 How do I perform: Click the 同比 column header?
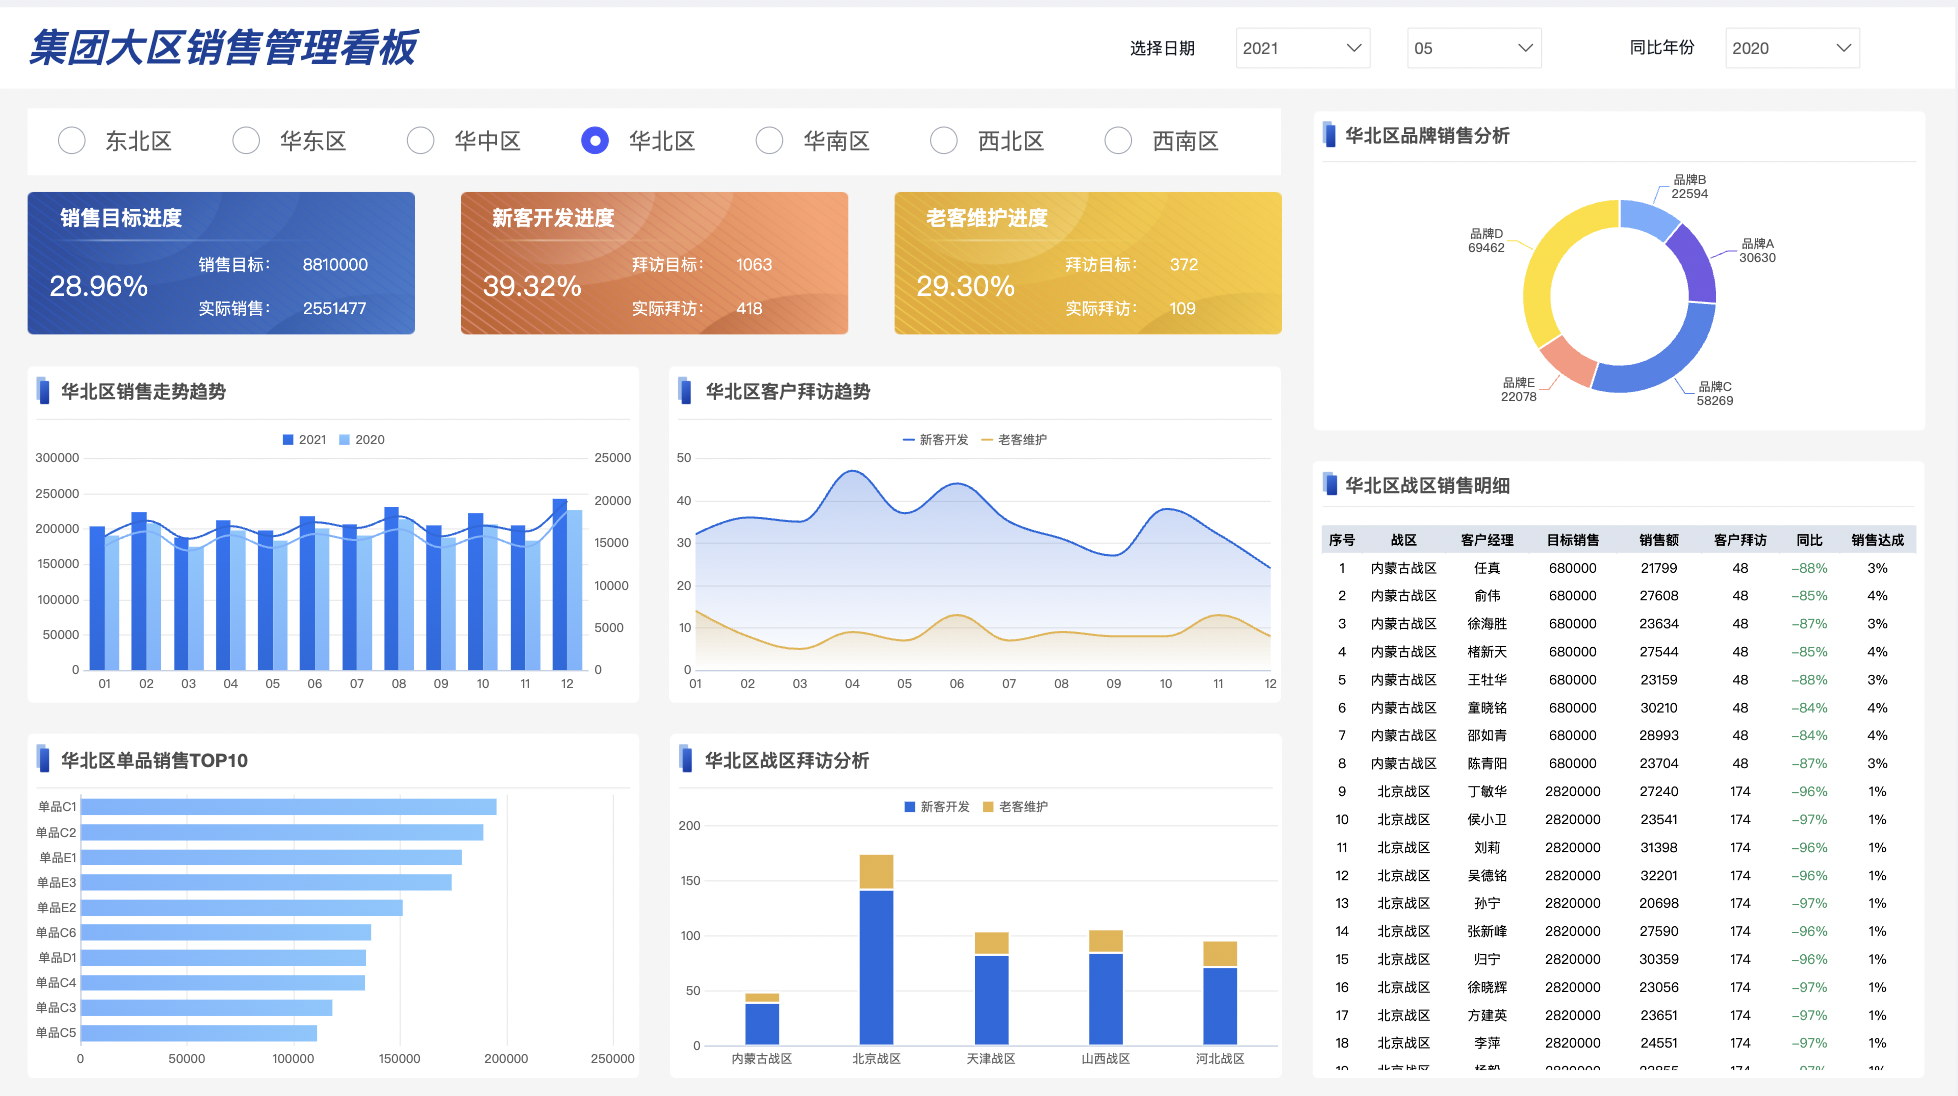[1808, 540]
